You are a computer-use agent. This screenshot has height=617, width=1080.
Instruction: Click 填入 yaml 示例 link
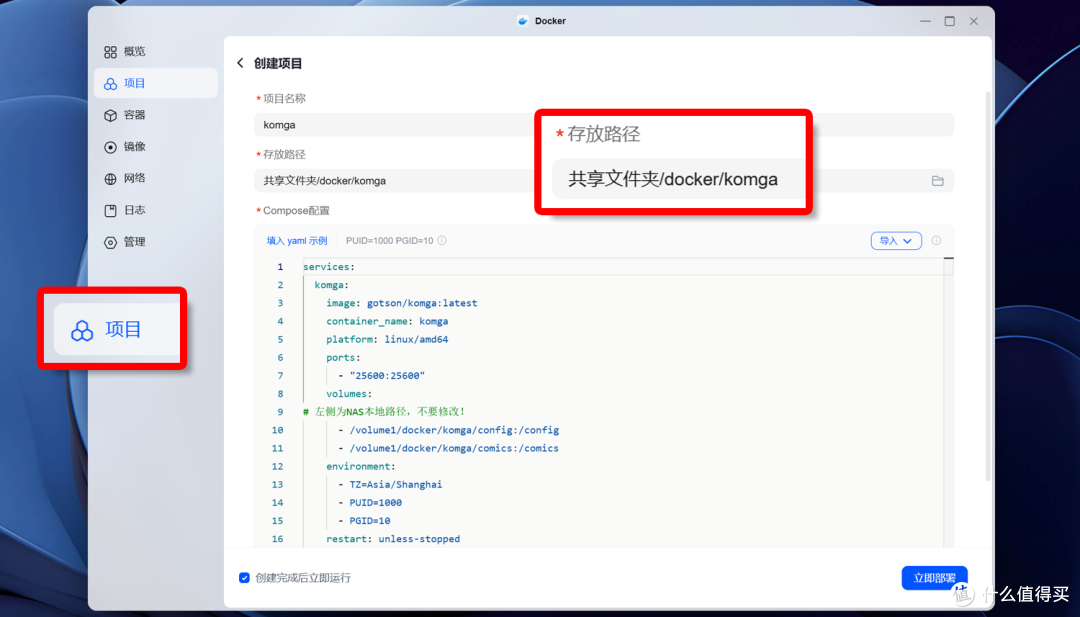297,240
